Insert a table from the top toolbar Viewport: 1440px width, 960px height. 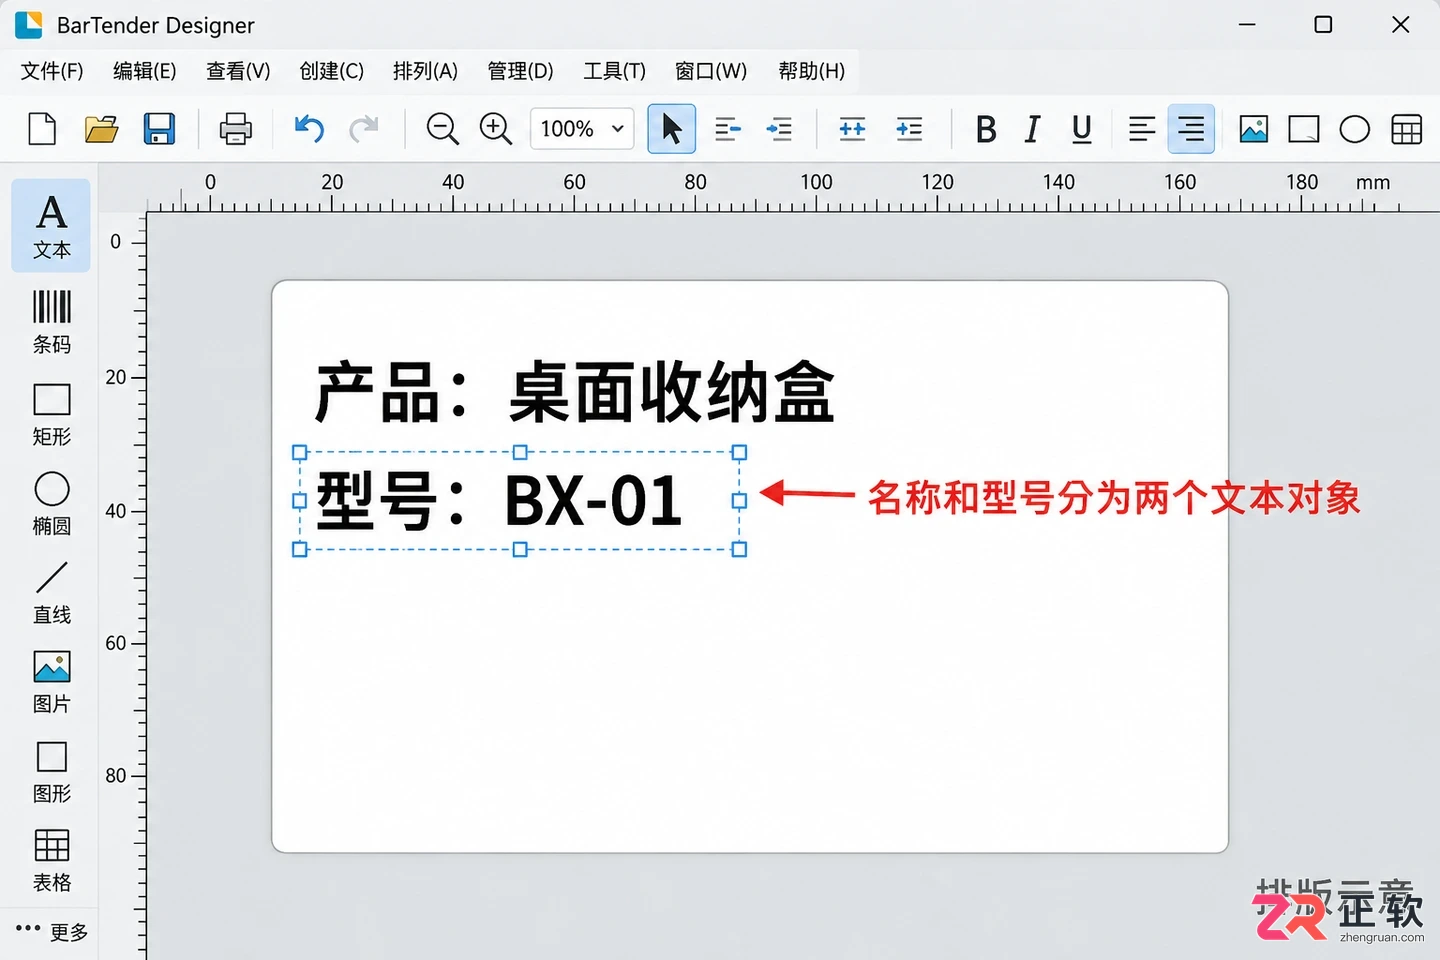click(1407, 129)
